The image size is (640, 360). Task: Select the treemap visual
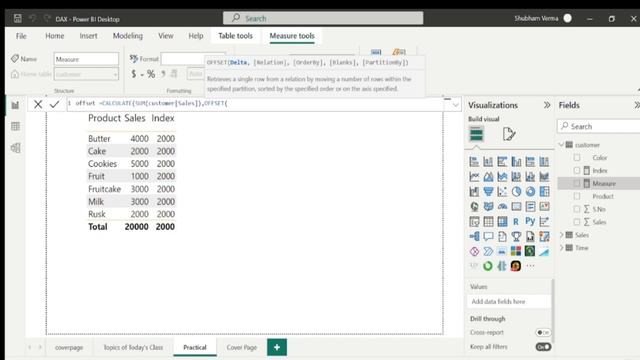click(x=544, y=191)
